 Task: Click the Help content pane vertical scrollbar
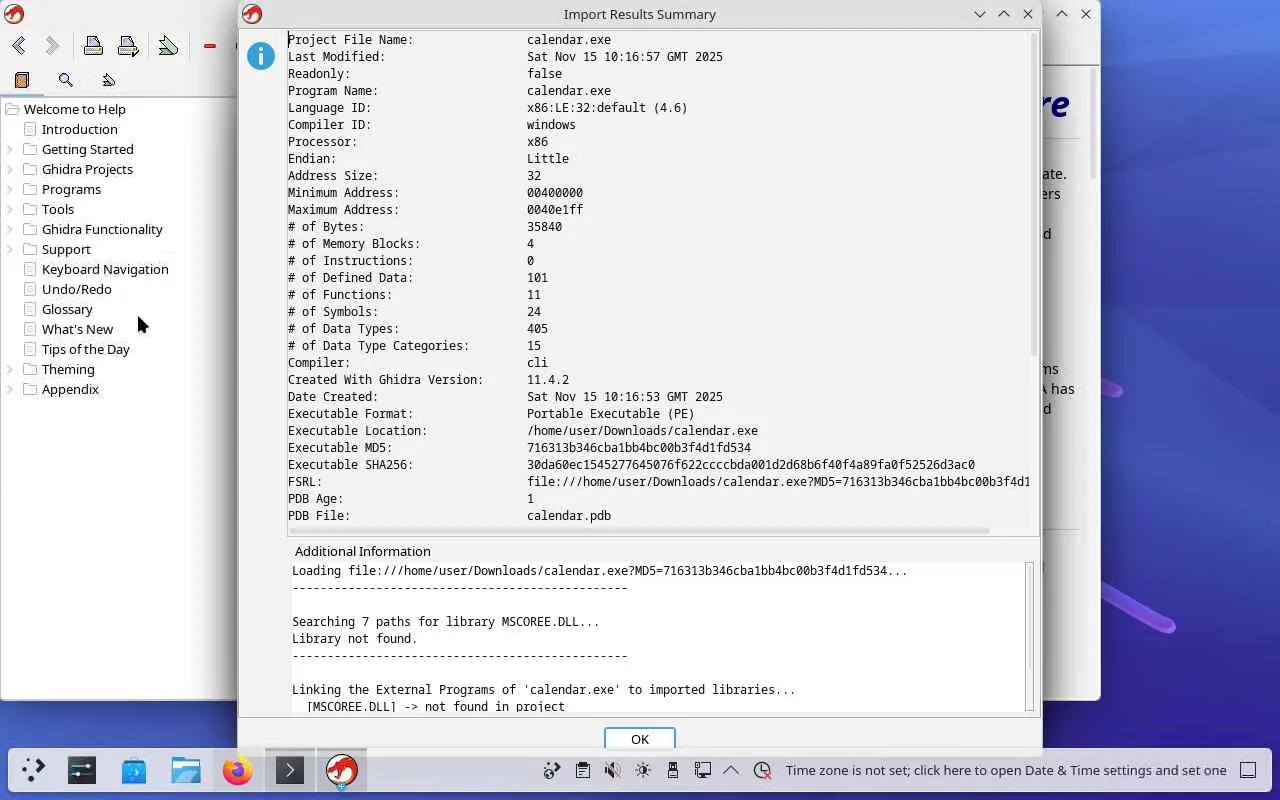tap(1093, 125)
